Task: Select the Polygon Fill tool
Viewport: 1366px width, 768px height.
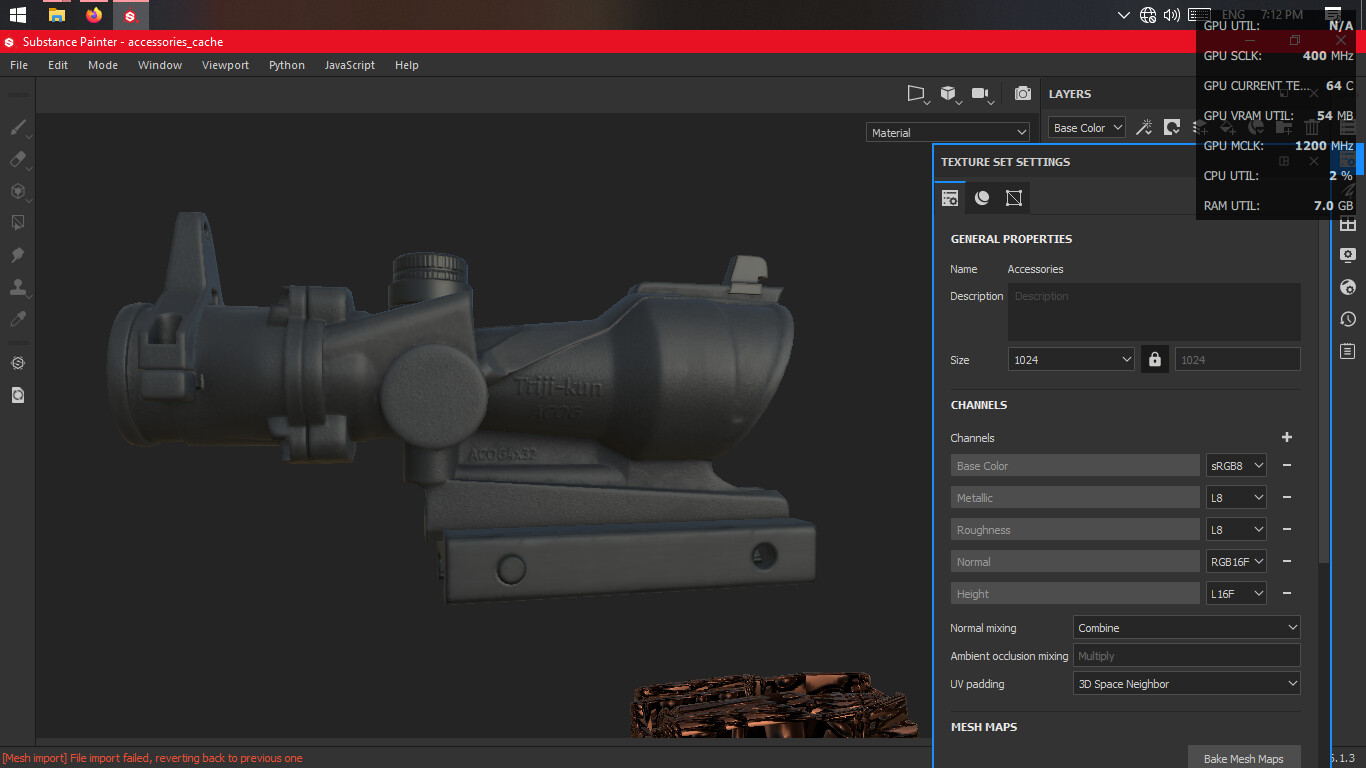Action: (x=17, y=222)
